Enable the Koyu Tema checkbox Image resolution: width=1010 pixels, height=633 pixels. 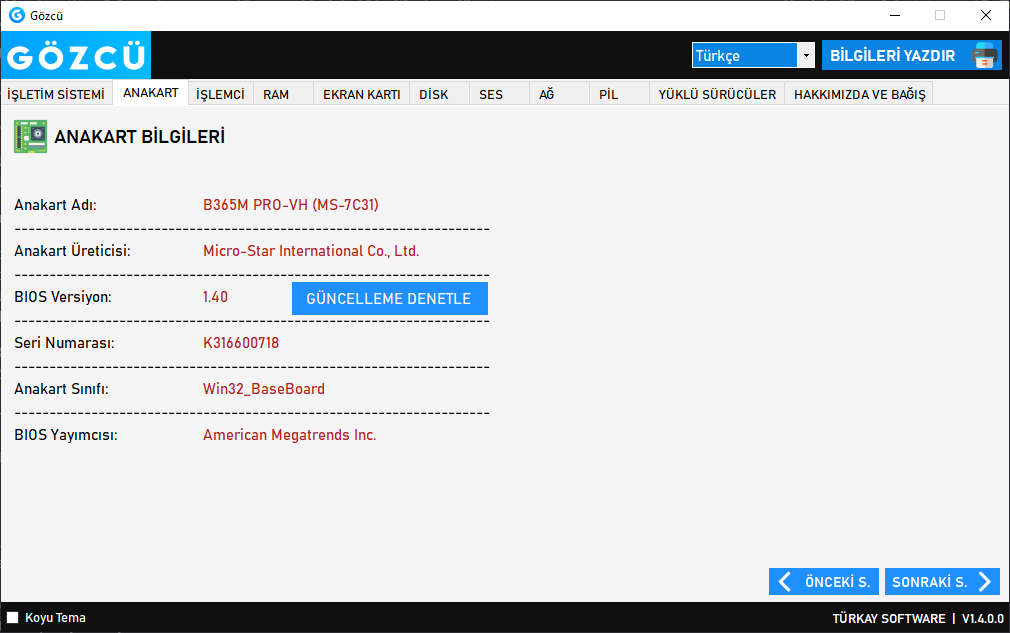tap(12, 618)
